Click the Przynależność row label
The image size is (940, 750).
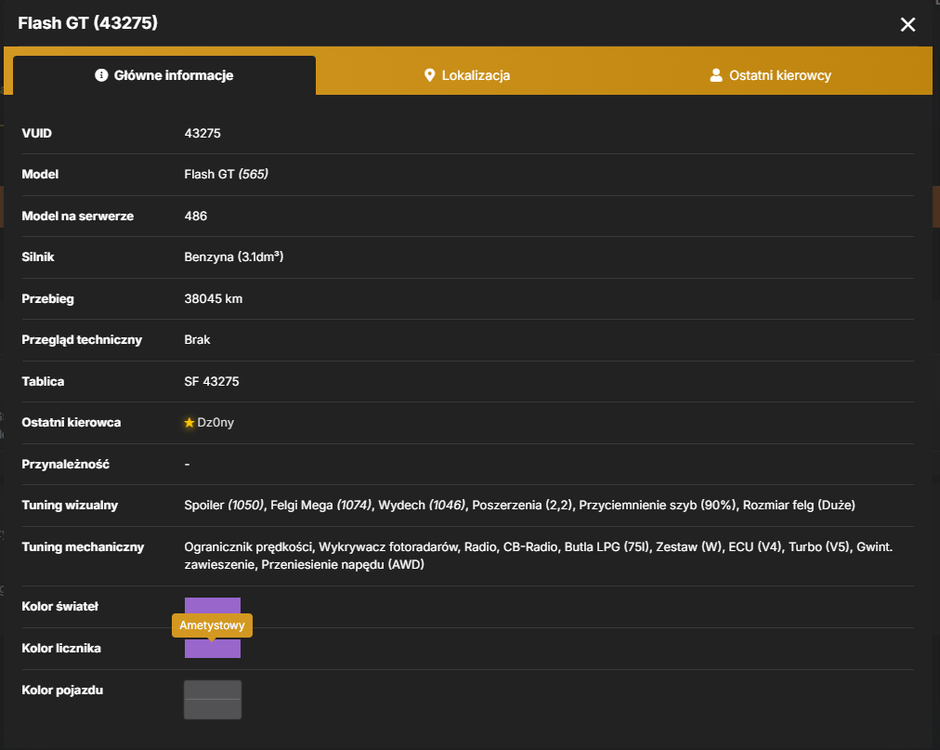(65, 464)
